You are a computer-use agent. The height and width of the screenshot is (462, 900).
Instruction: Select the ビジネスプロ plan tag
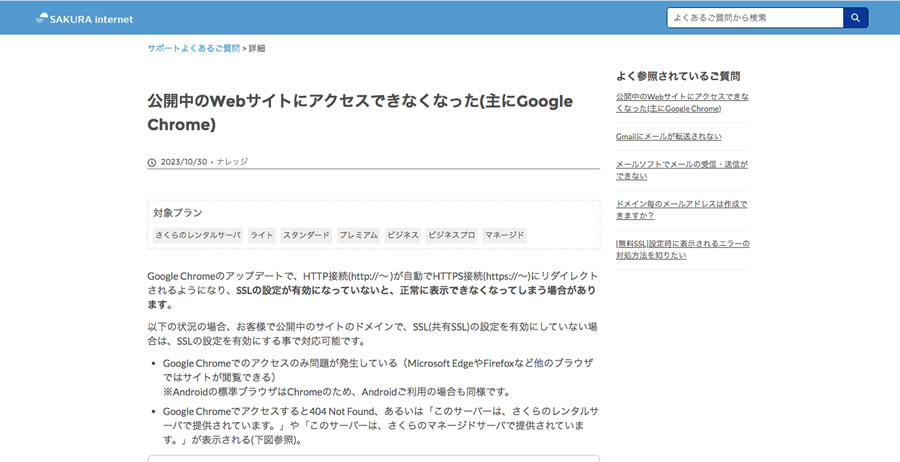point(452,235)
